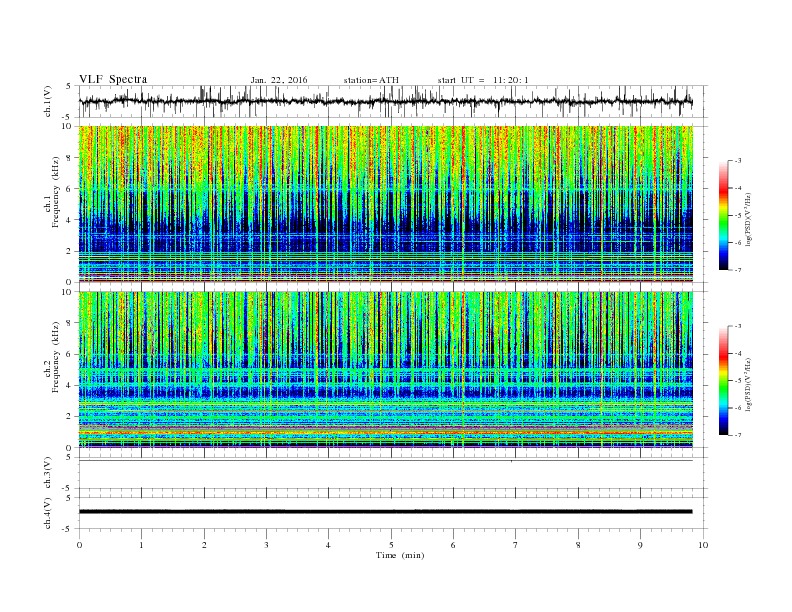Click the "ch.3(V)" axis label
Image resolution: width=792 pixels, height=612 pixels.
pyautogui.click(x=48, y=473)
